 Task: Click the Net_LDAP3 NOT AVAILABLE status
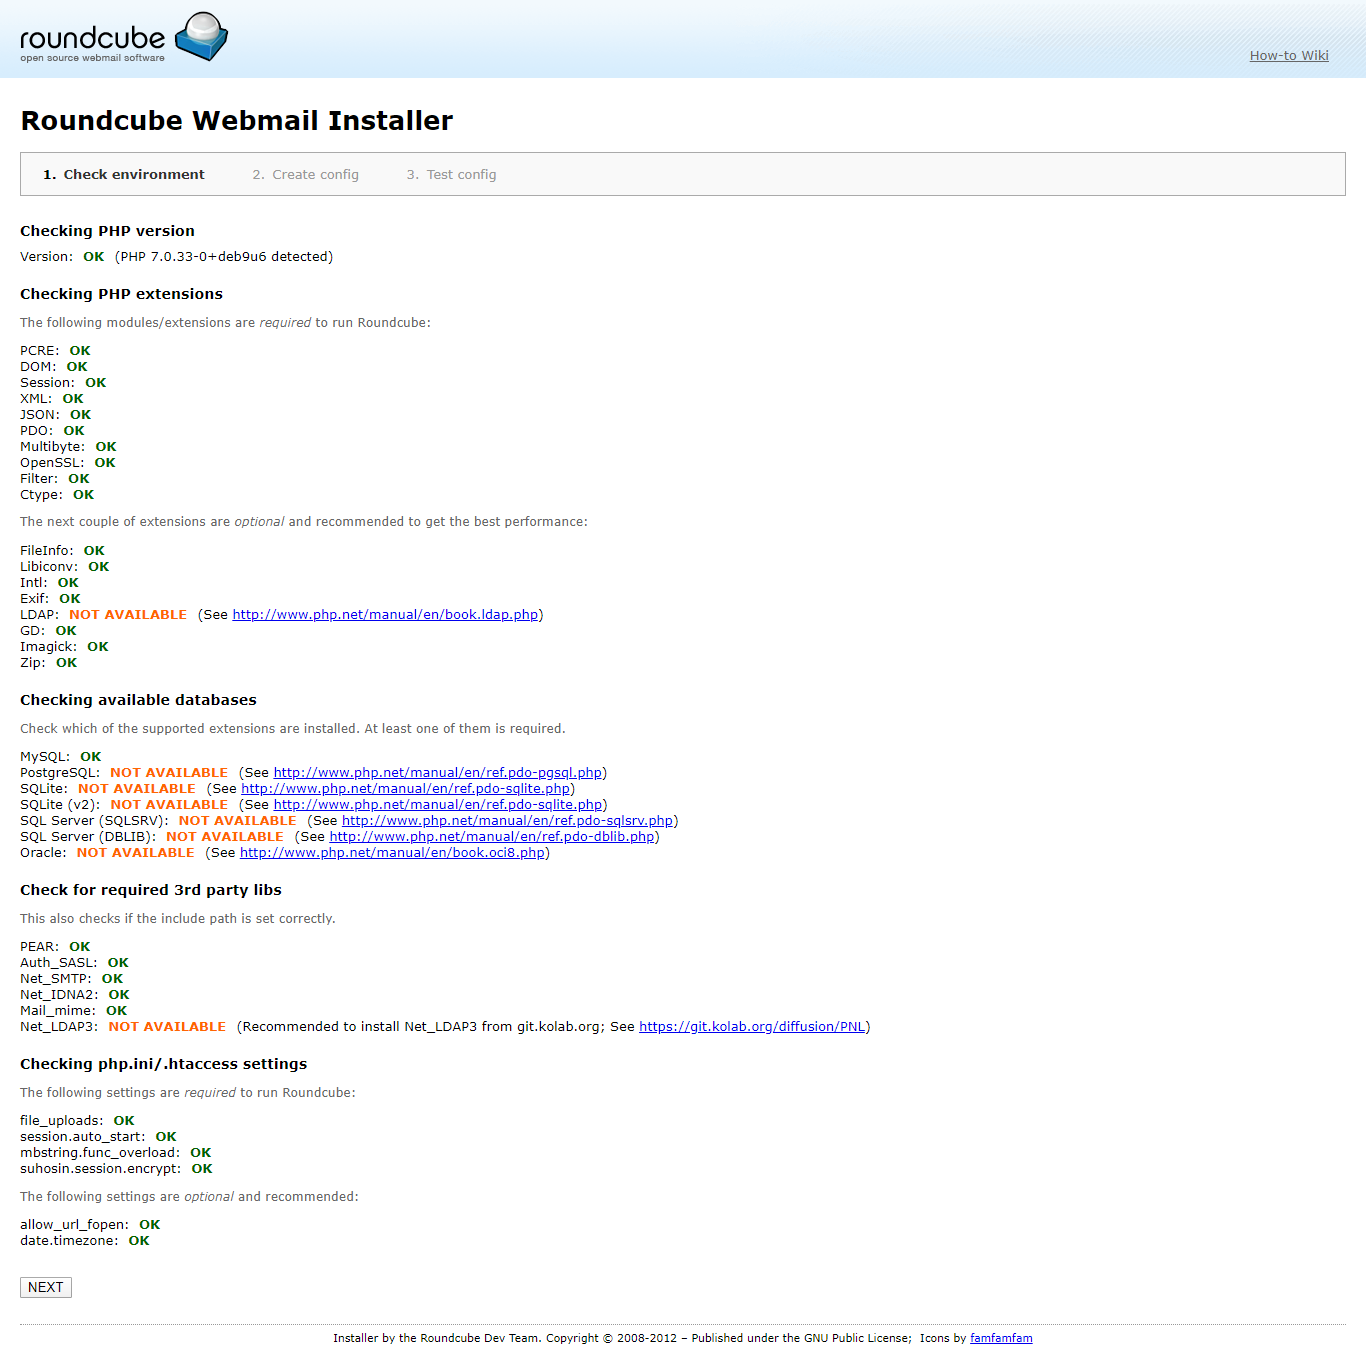click(x=167, y=1027)
